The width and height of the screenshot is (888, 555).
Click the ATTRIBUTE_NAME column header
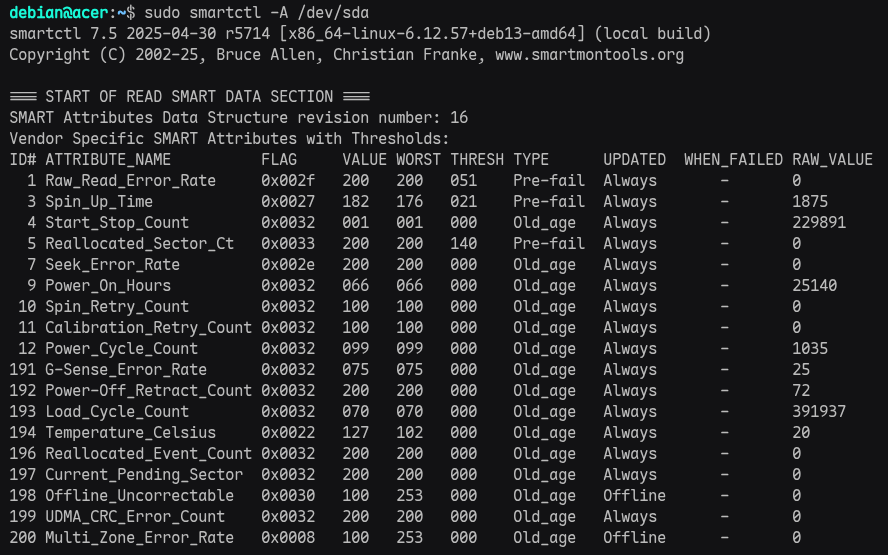[x=108, y=160]
